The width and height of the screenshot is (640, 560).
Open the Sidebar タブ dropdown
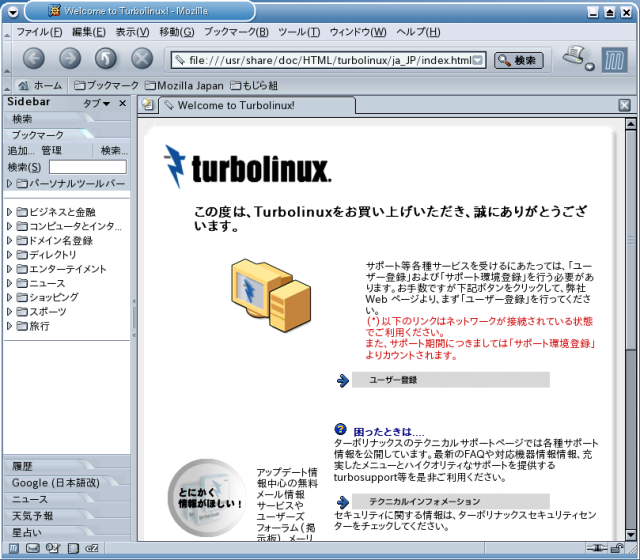click(x=97, y=103)
